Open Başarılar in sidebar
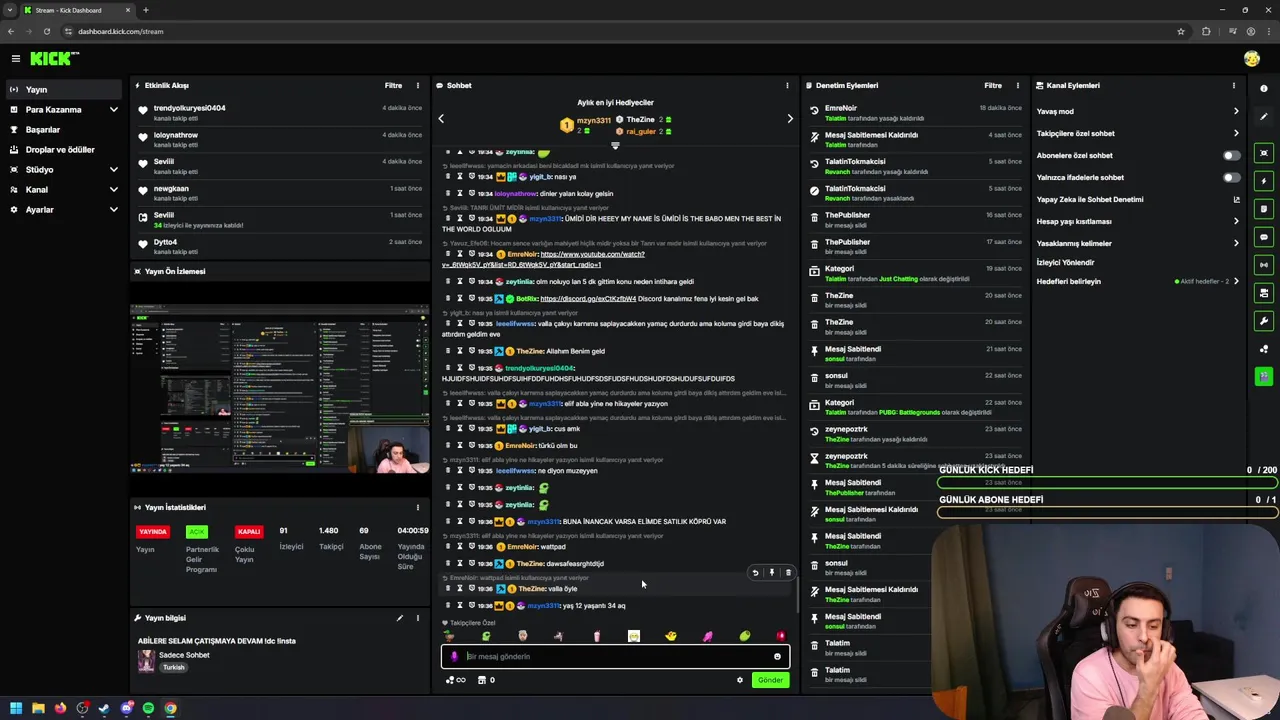This screenshot has width=1280, height=720. [x=64, y=129]
